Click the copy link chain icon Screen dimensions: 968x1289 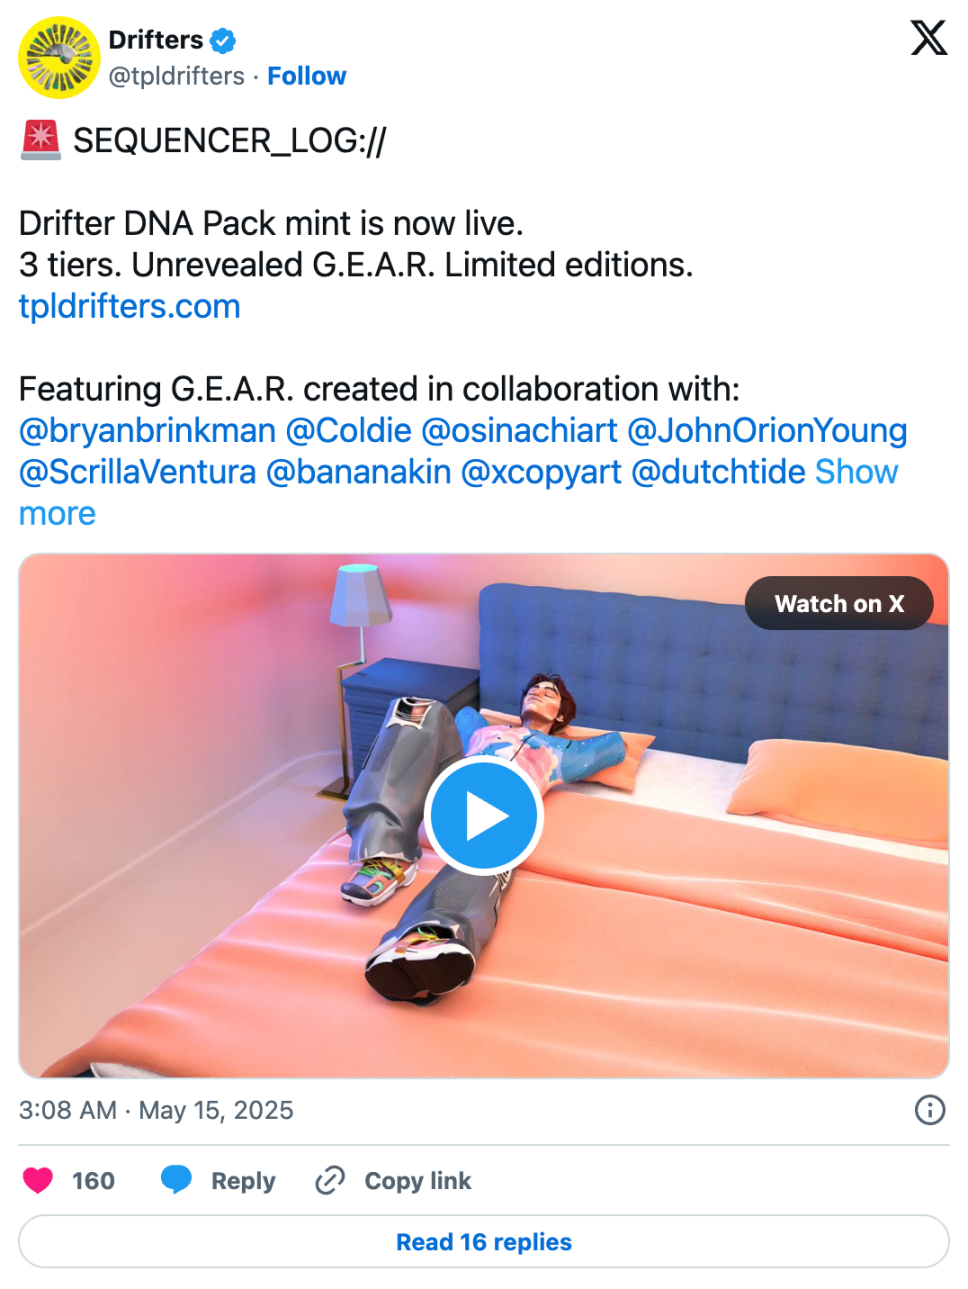pos(330,1181)
